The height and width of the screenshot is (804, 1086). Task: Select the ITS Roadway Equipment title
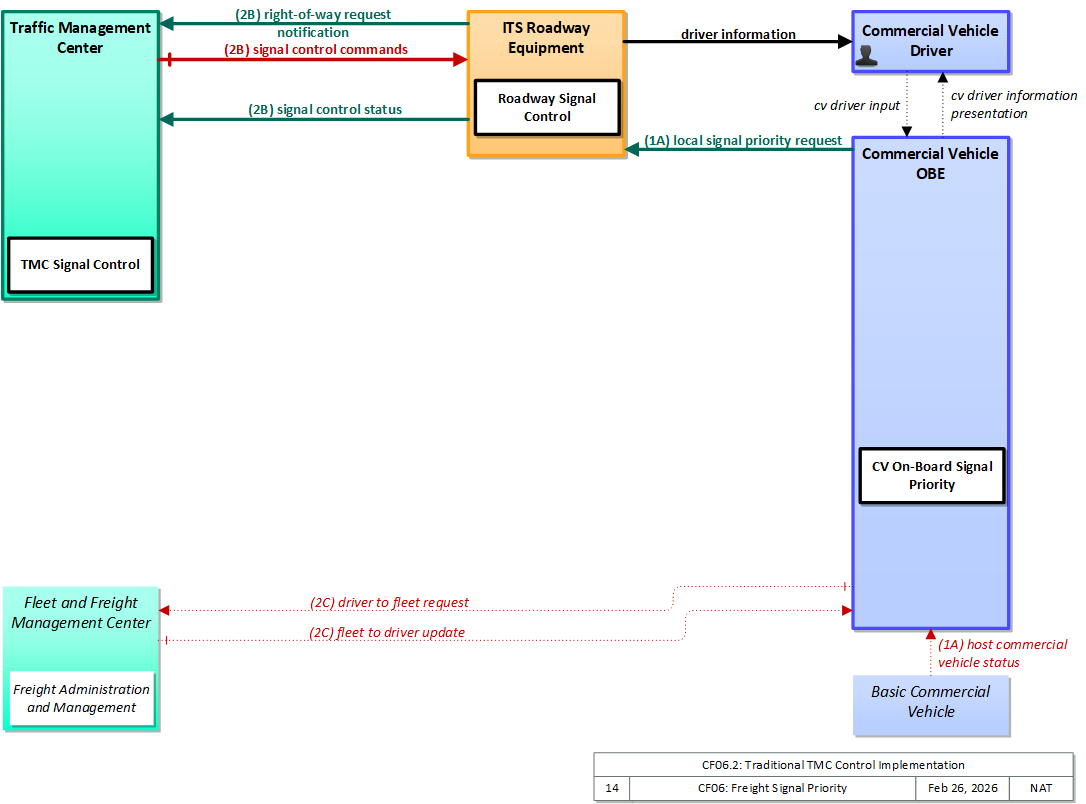pos(546,38)
